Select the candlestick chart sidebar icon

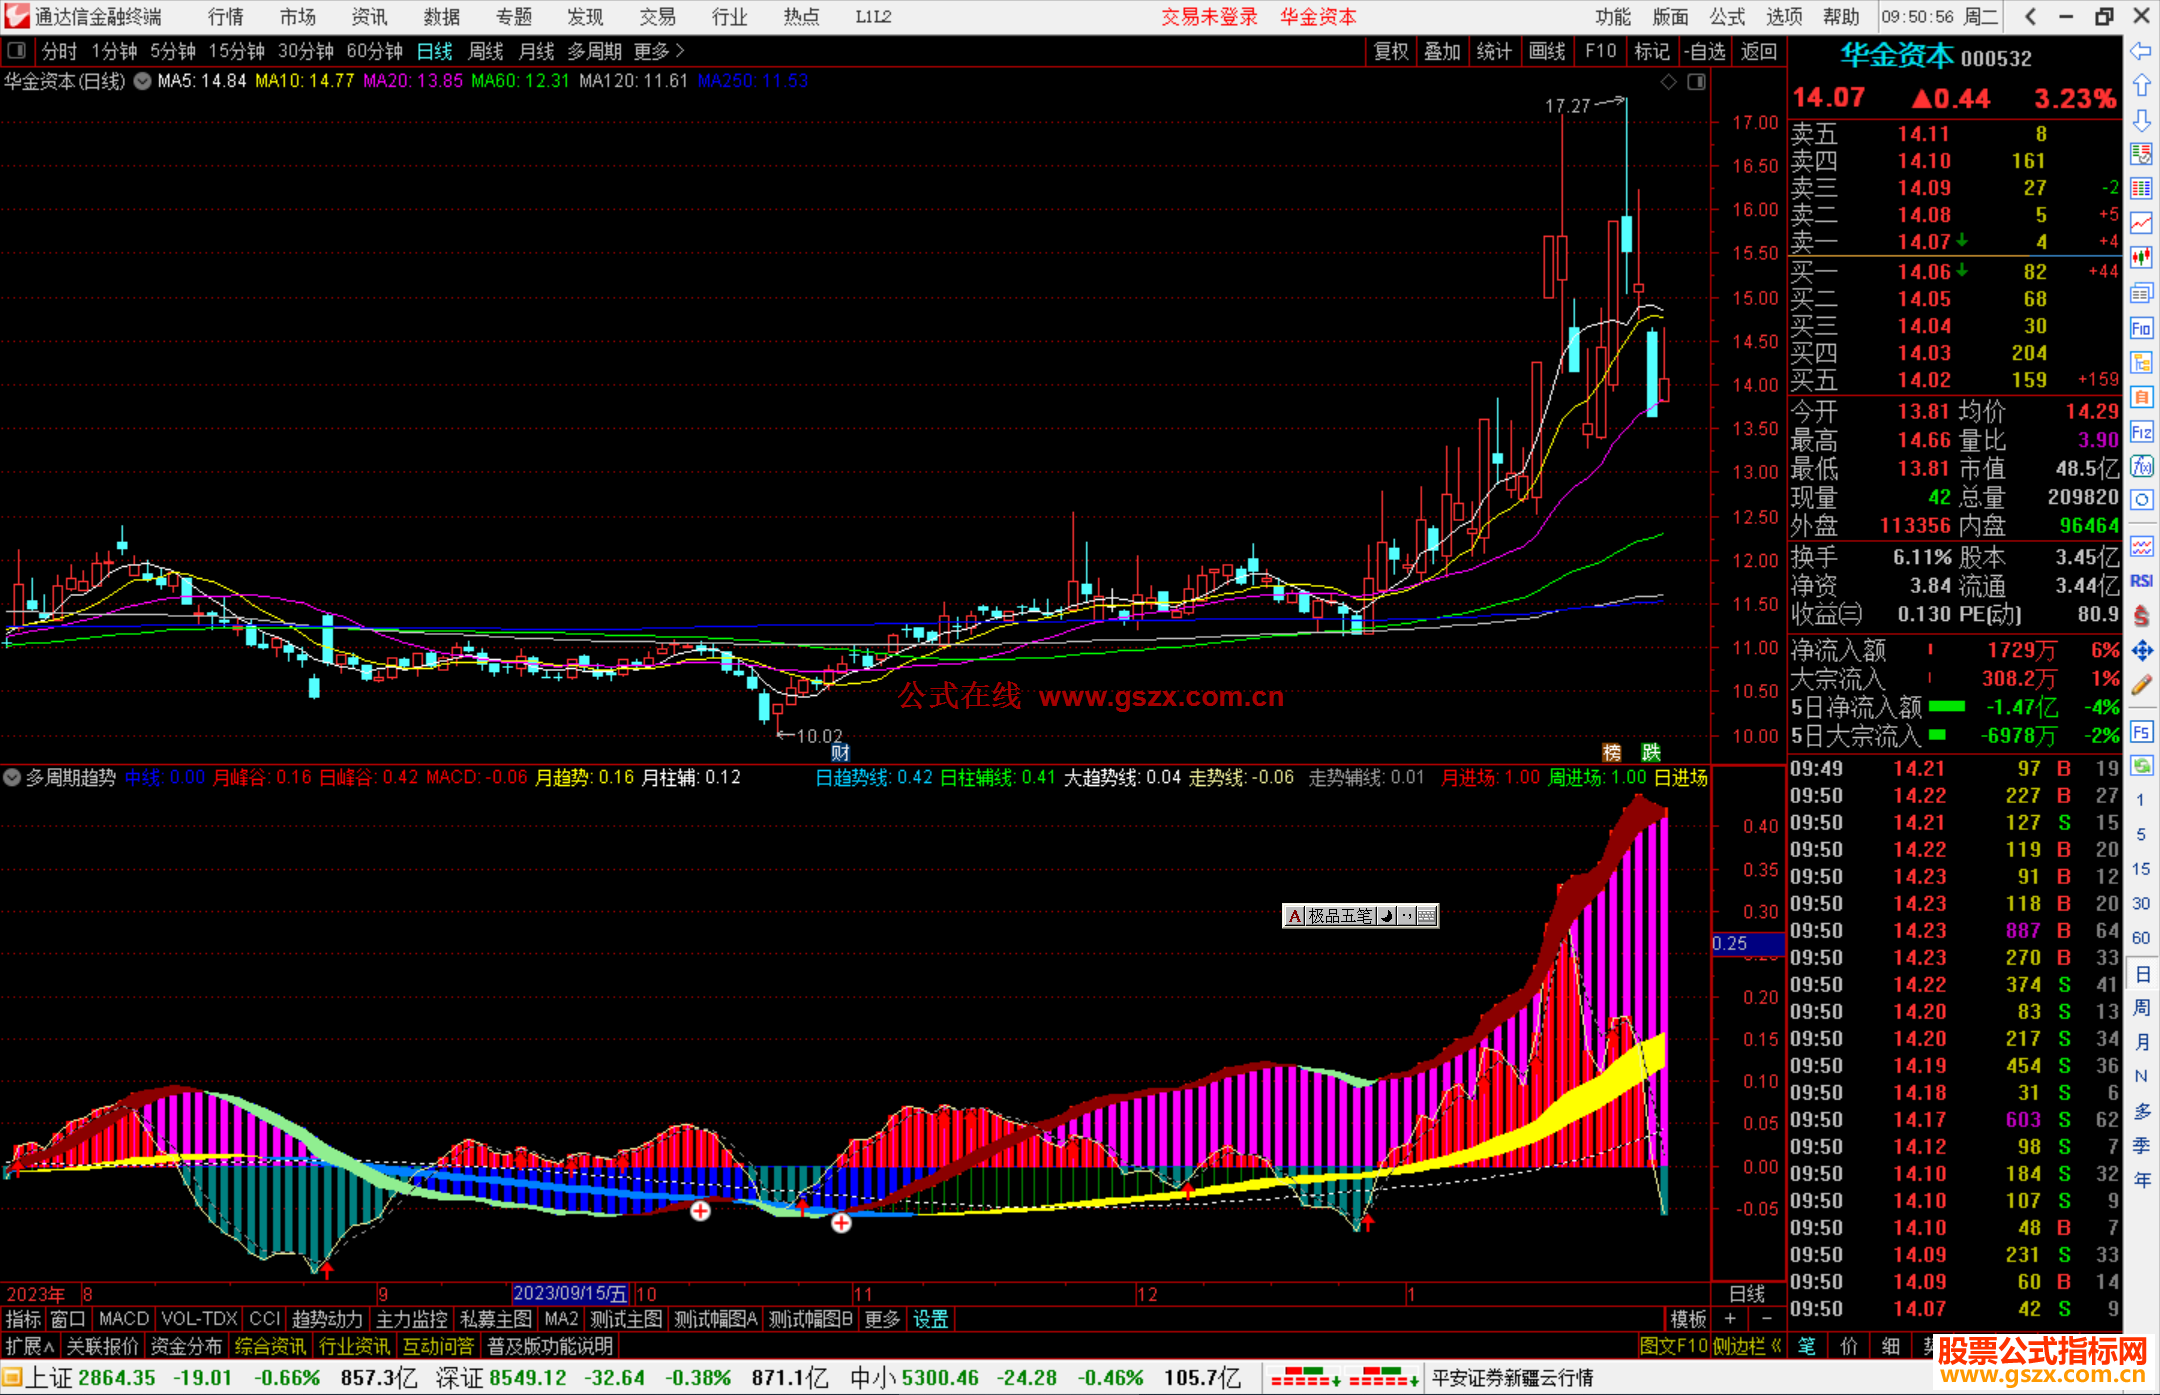(x=2141, y=258)
